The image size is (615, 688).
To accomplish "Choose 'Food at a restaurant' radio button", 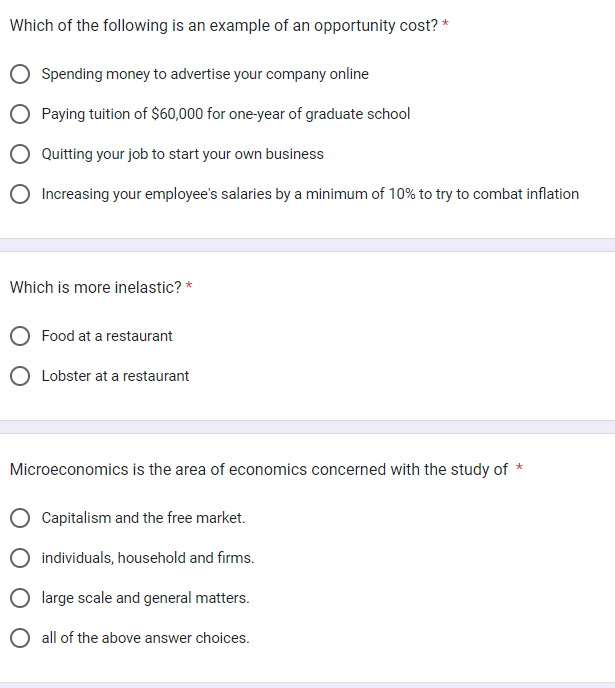I will pos(20,336).
